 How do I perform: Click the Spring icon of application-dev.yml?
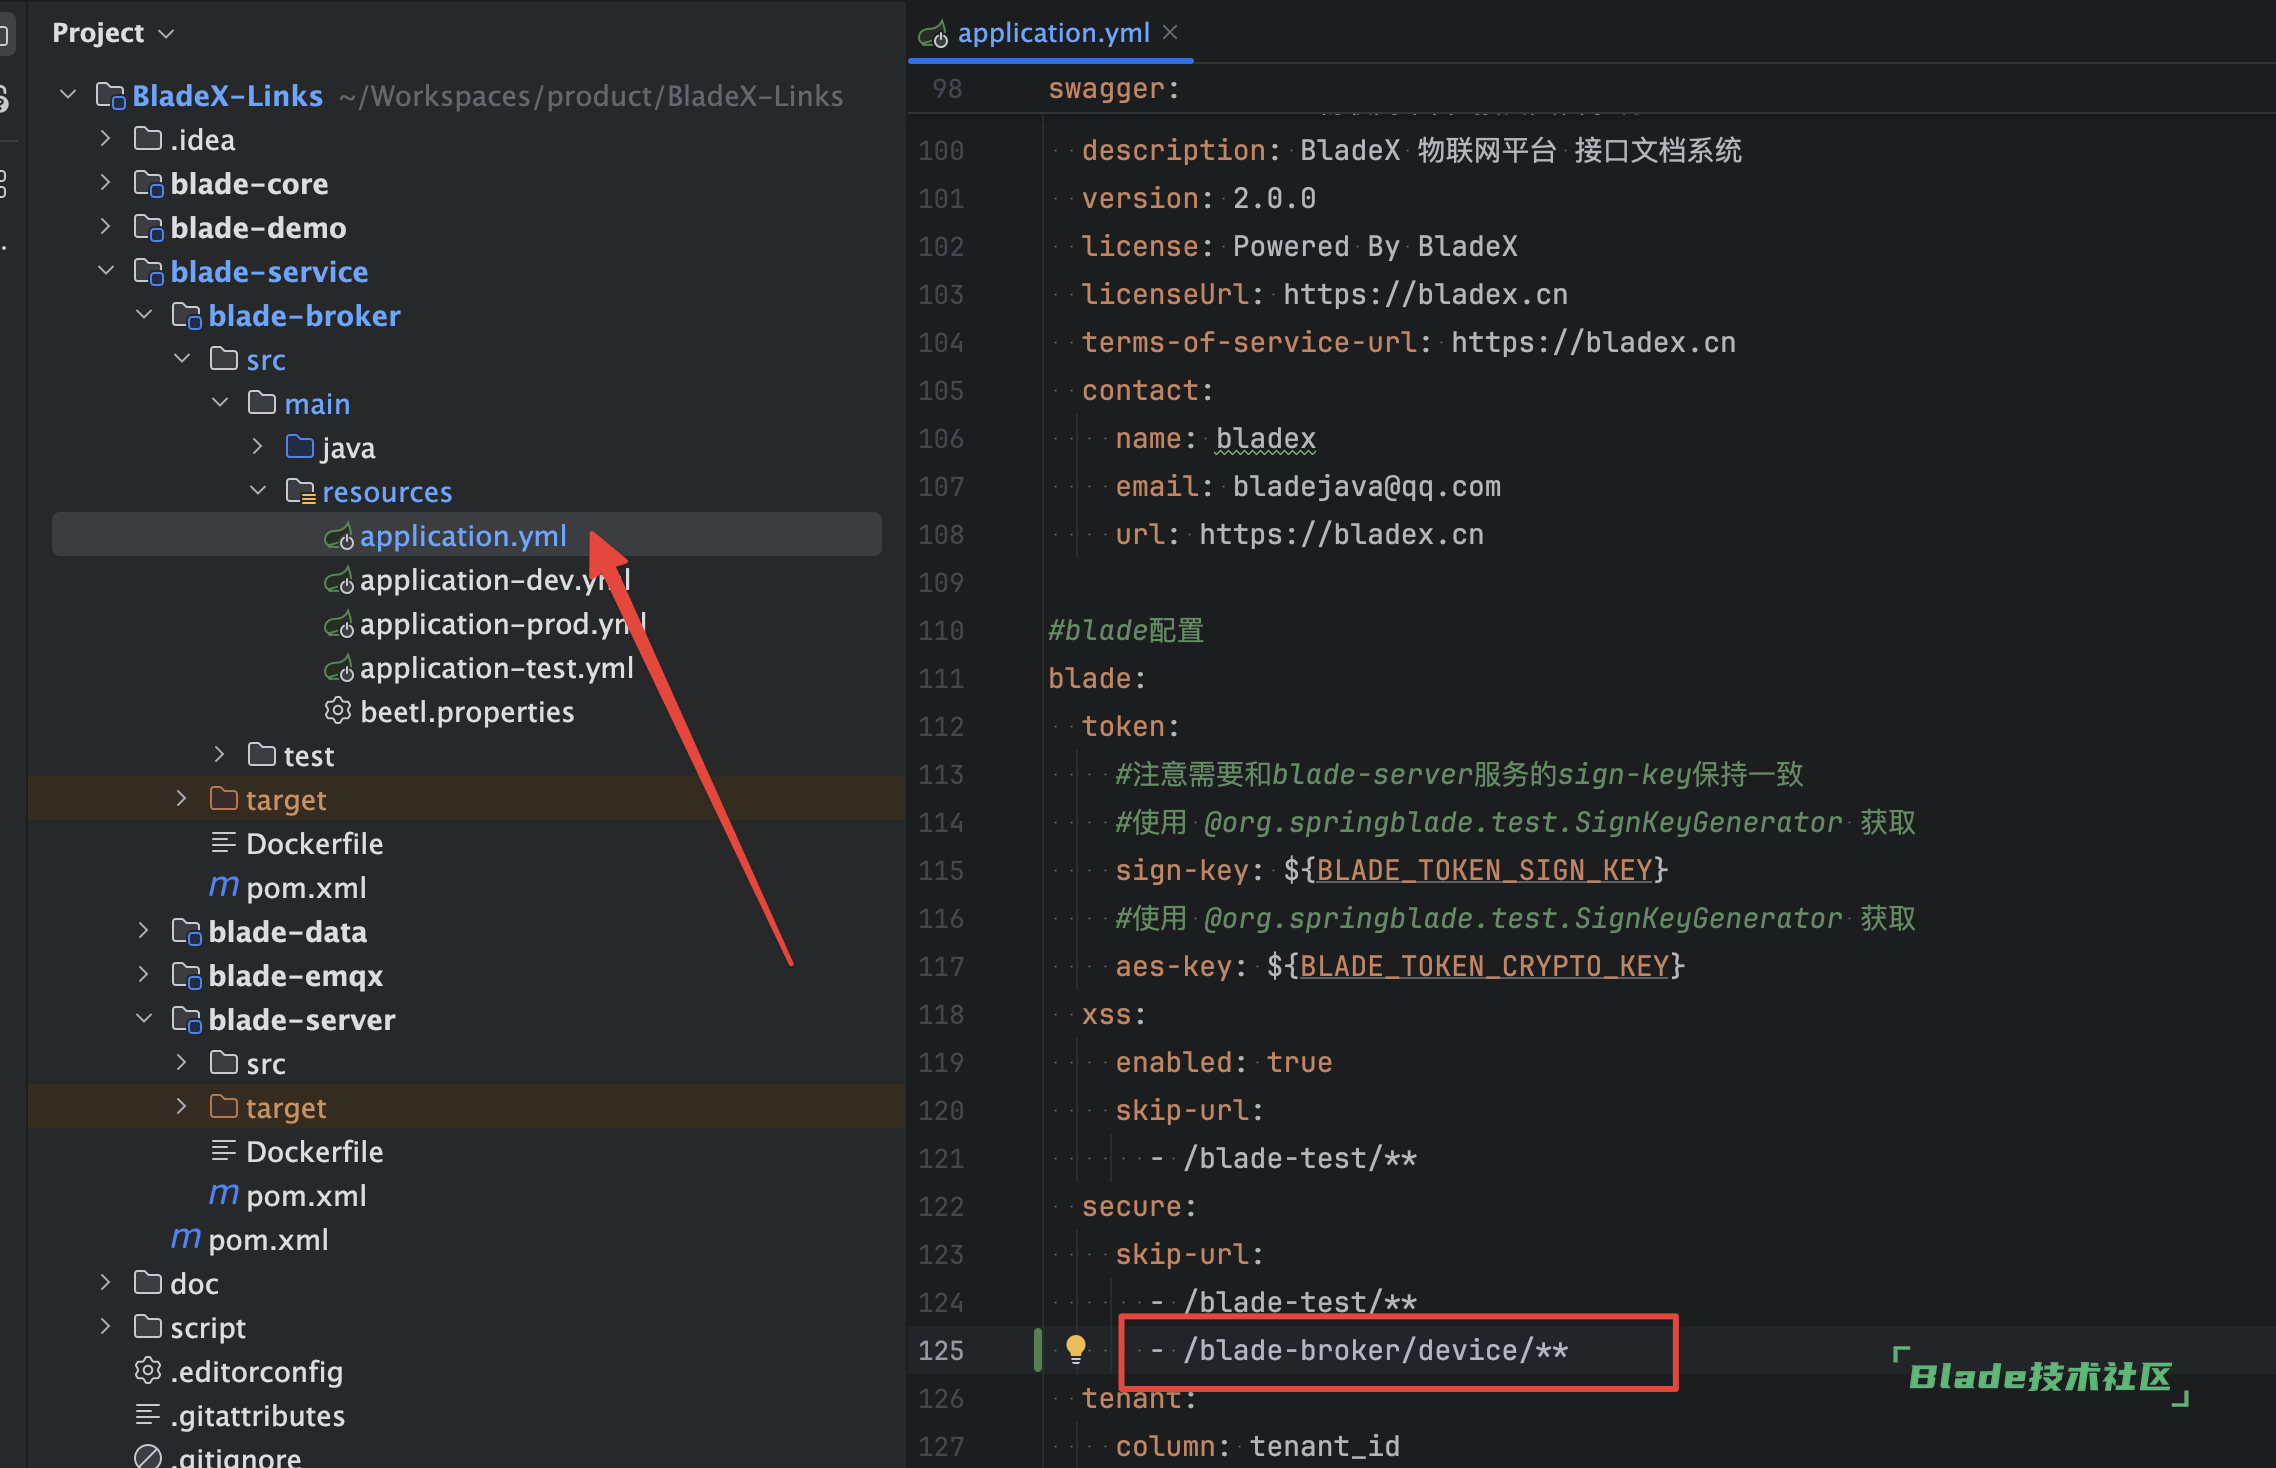click(x=339, y=580)
